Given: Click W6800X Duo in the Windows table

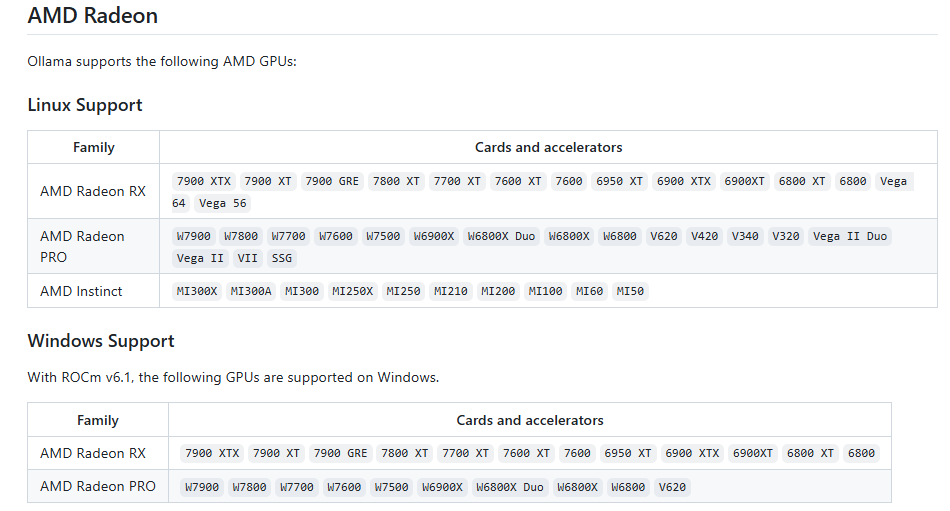Looking at the screenshot, I should pos(510,487).
